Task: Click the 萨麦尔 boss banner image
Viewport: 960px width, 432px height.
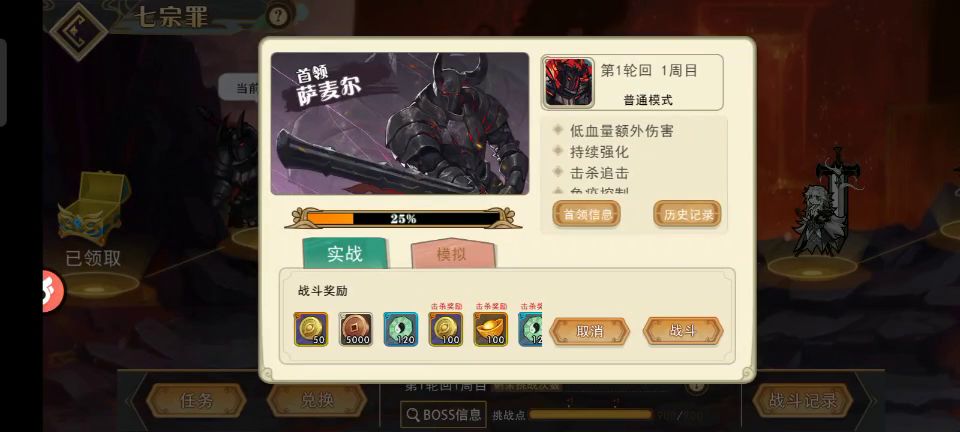Action: tap(400, 124)
